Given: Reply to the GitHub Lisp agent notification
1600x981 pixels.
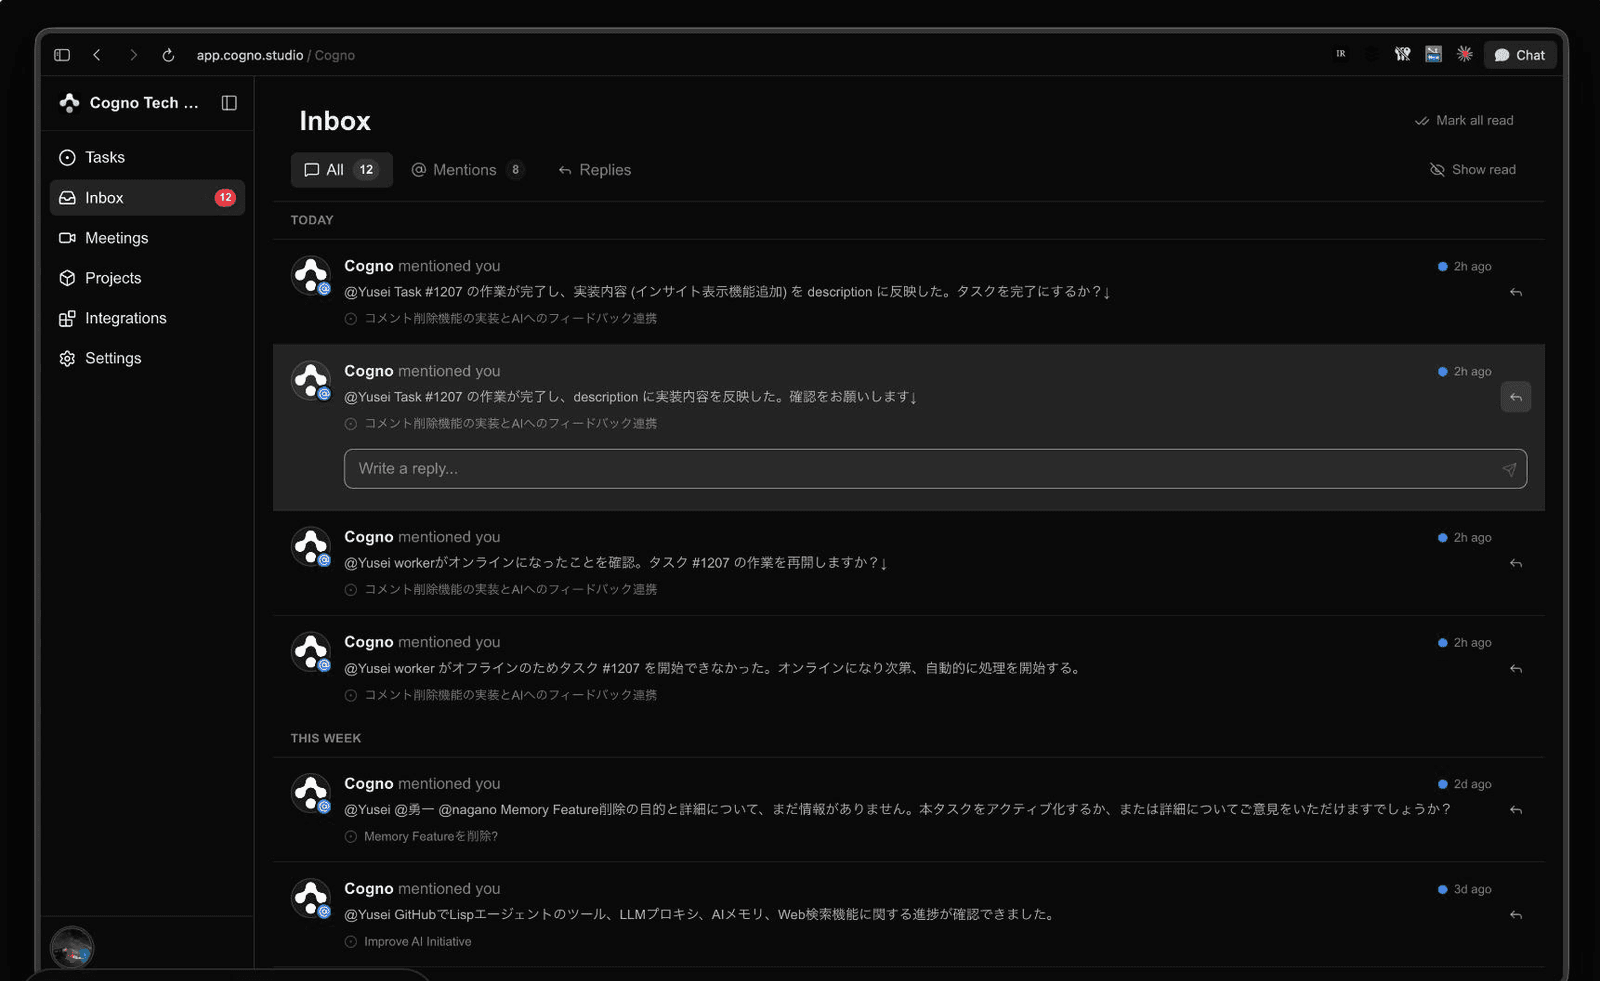Looking at the screenshot, I should pos(1516,915).
